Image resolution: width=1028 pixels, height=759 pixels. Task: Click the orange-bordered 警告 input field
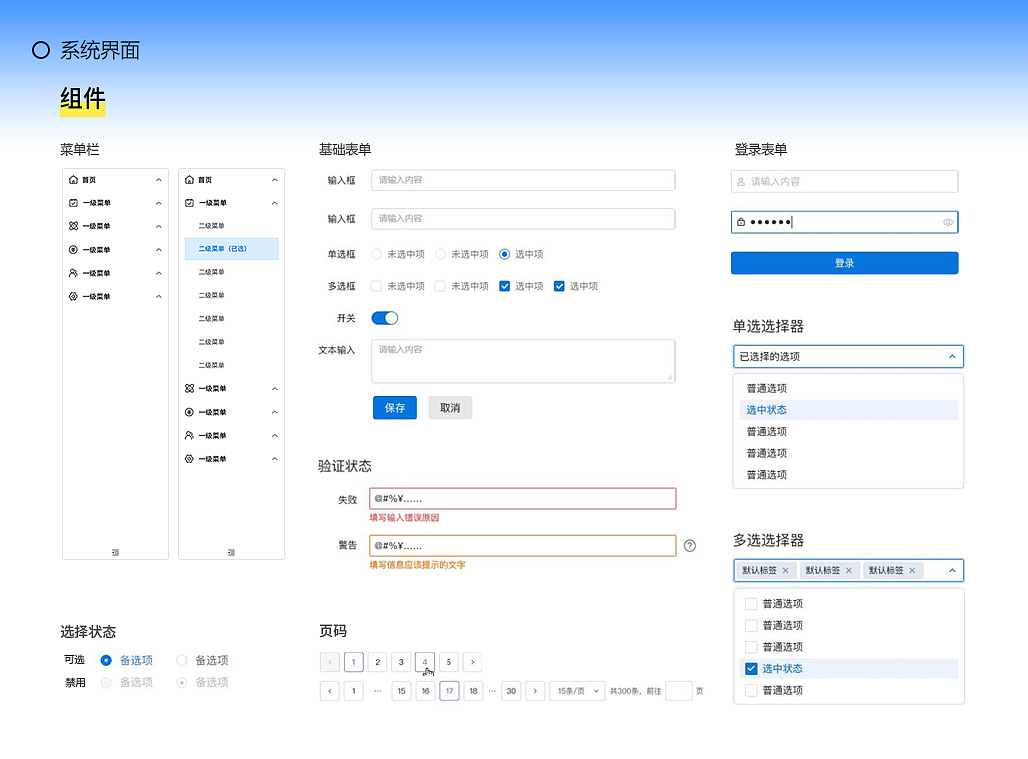[523, 545]
